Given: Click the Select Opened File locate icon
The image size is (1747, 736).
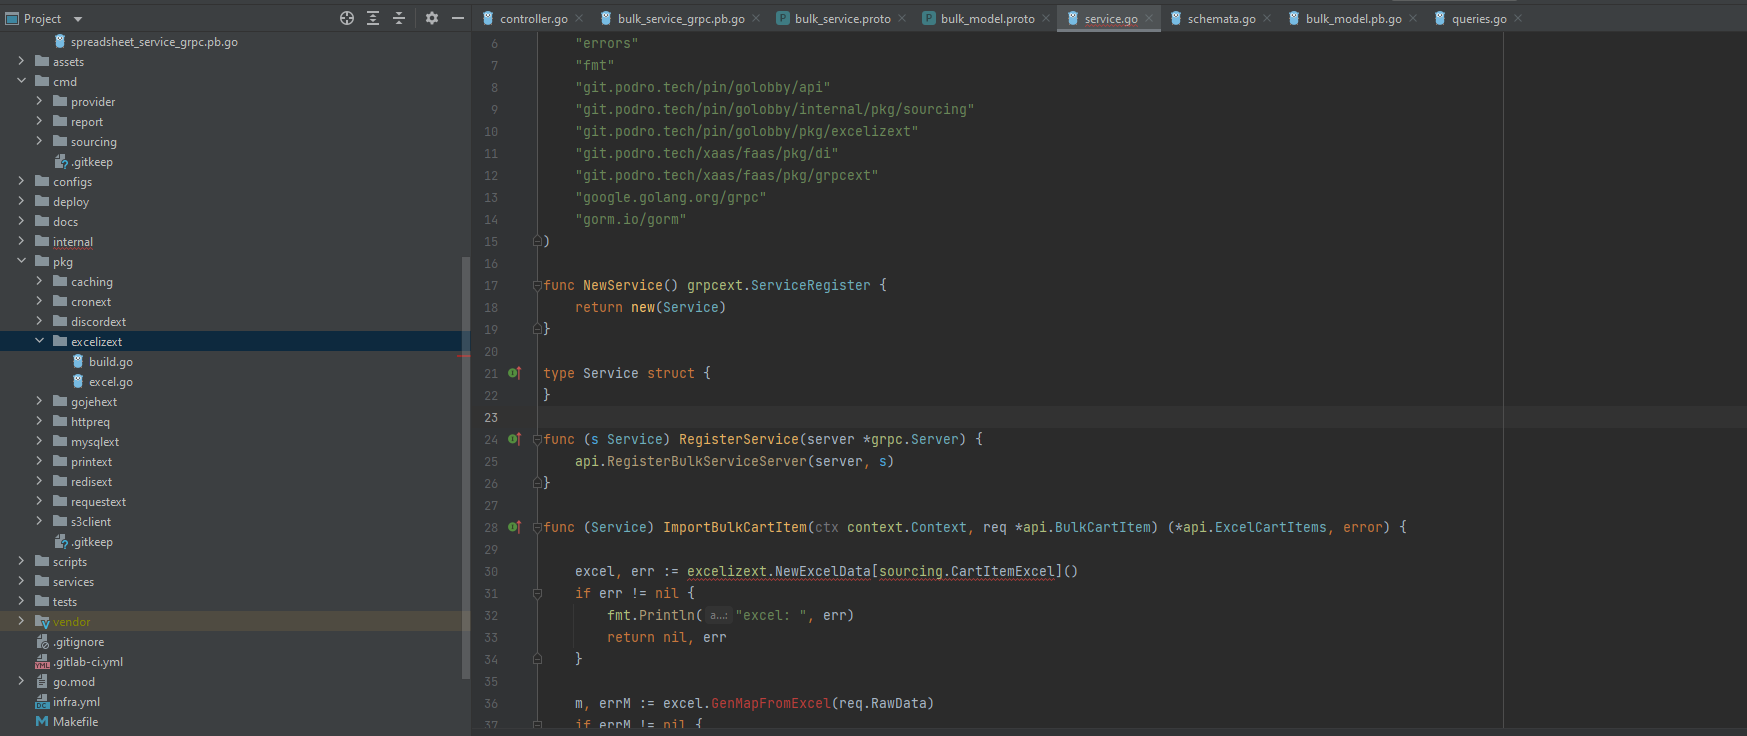Looking at the screenshot, I should pyautogui.click(x=347, y=18).
